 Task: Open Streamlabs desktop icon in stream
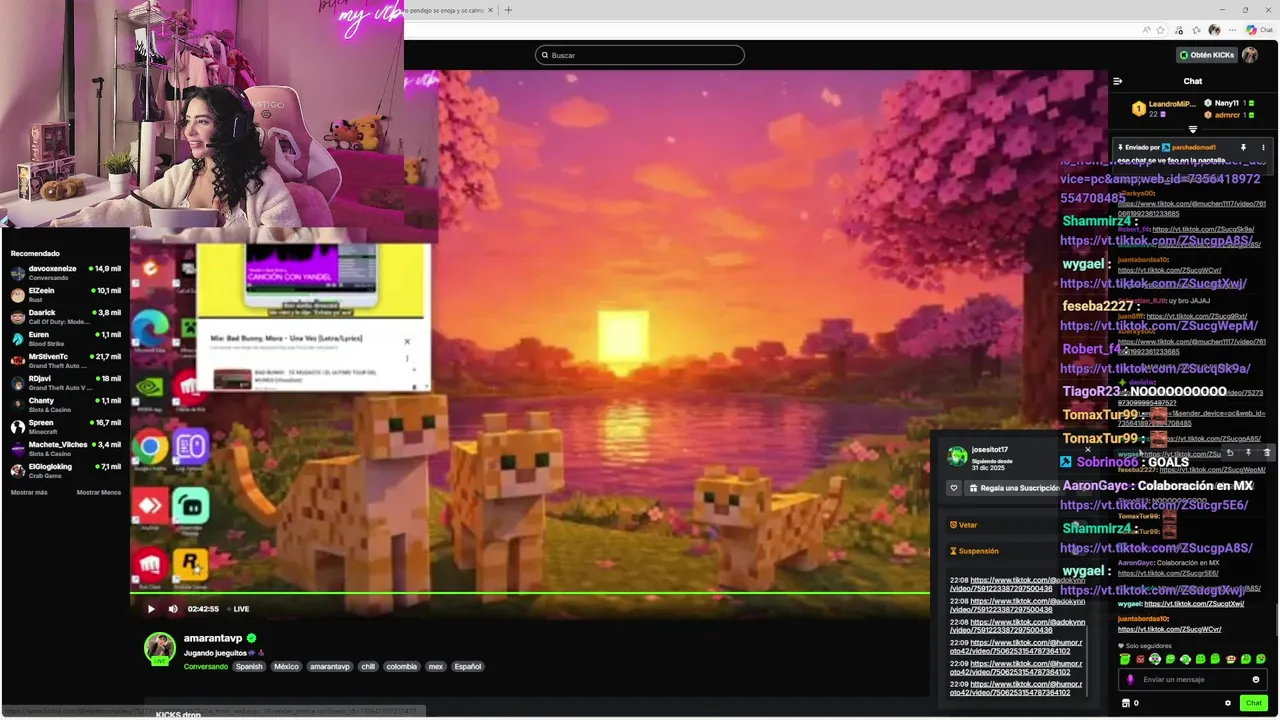[x=190, y=506]
